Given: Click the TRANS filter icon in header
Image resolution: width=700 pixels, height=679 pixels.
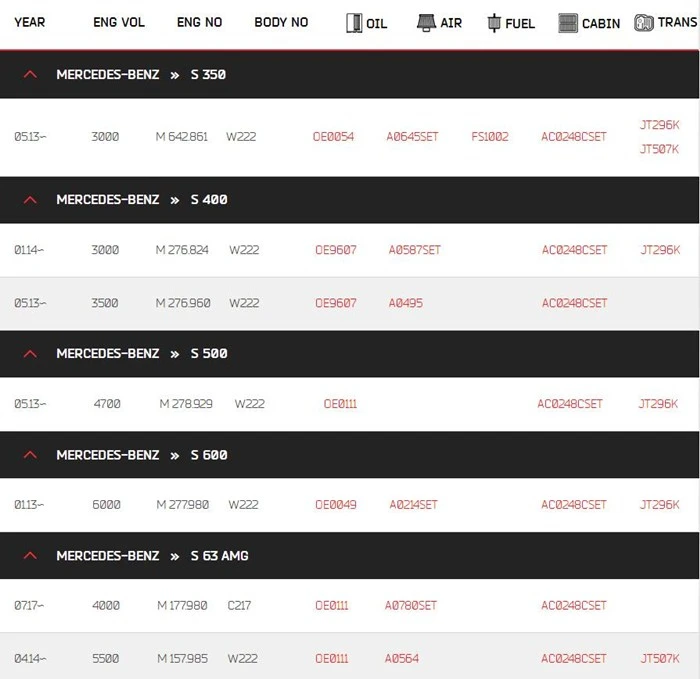Looking at the screenshot, I should [644, 23].
